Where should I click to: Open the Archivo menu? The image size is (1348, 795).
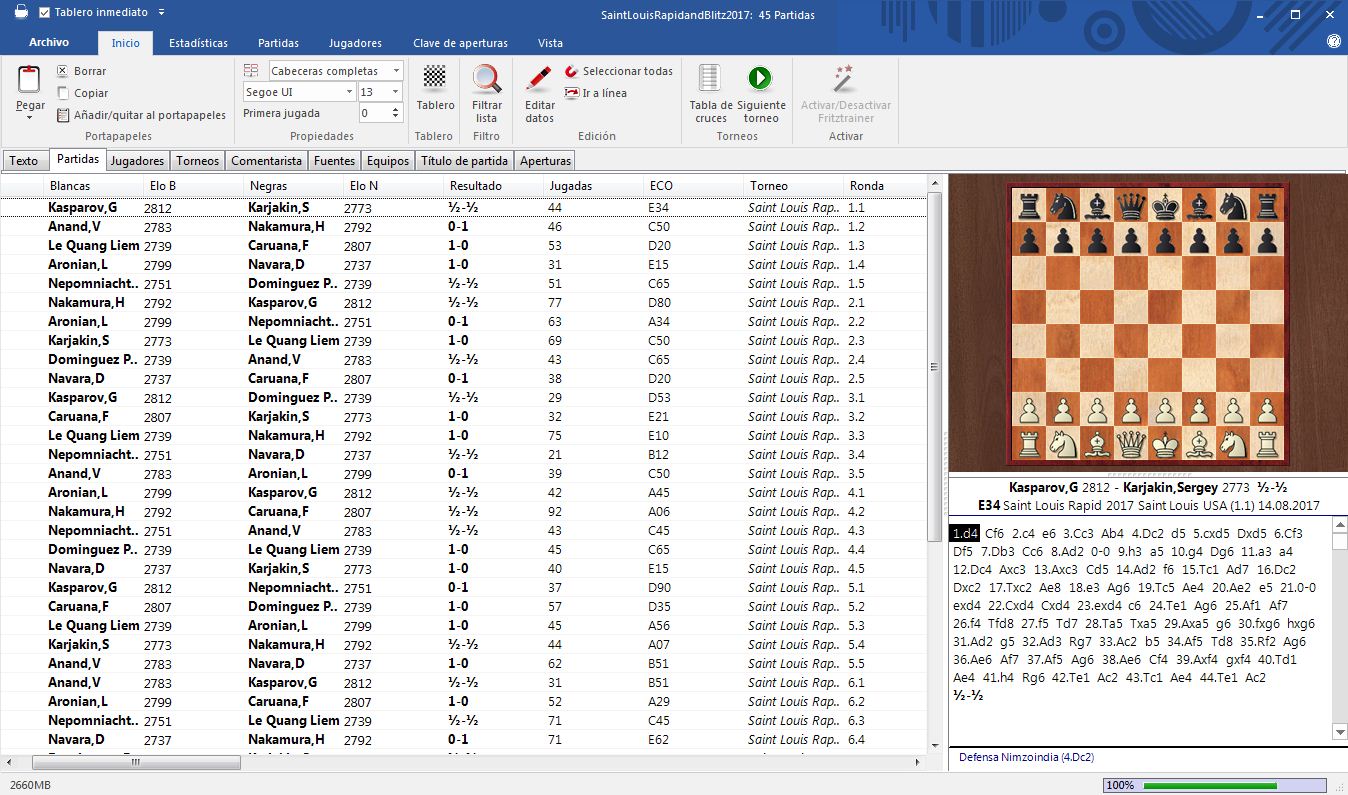48,43
